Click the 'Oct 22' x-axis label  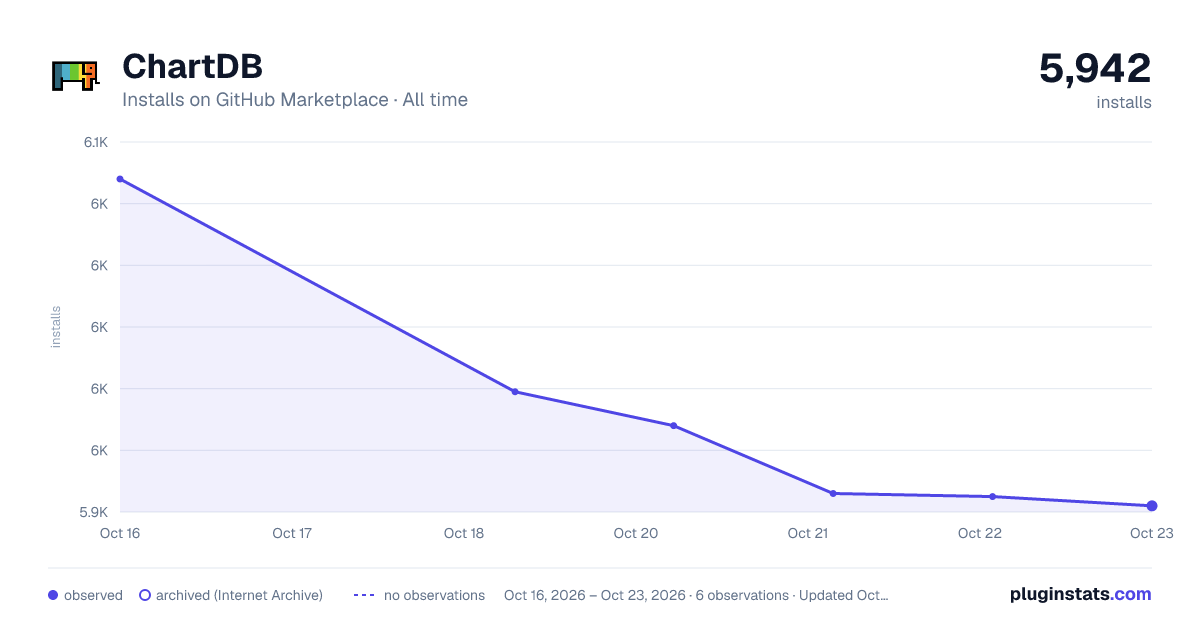980,533
